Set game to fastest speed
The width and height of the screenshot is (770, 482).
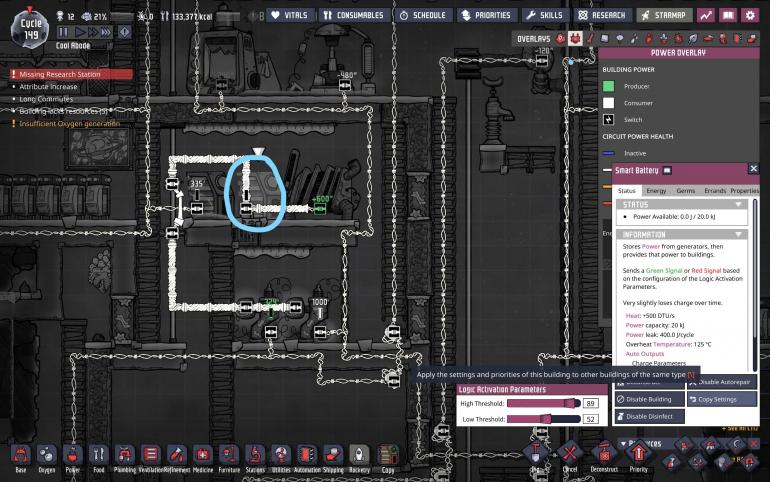pos(106,32)
